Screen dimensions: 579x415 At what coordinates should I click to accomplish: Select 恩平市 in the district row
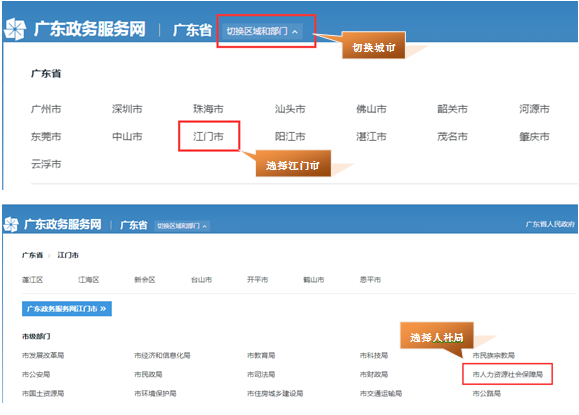[x=370, y=280]
